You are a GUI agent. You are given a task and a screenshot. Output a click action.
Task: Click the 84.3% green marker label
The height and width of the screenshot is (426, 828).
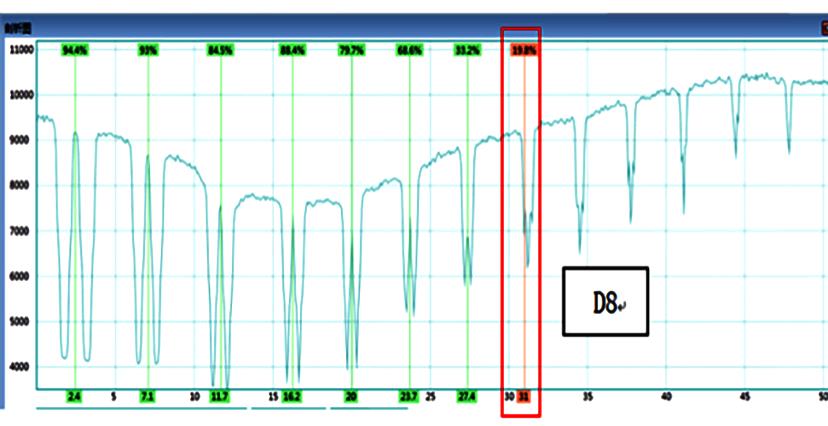220,49
